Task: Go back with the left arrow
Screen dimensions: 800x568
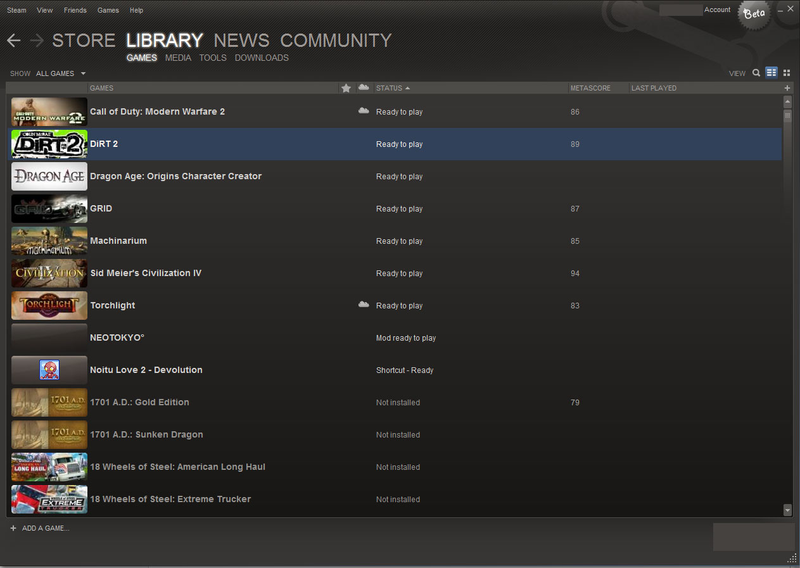Action: [x=14, y=40]
